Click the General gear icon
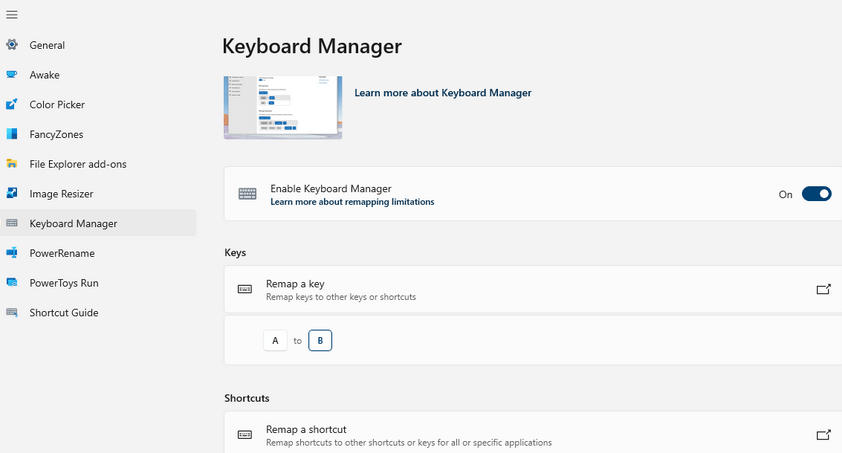 click(12, 45)
